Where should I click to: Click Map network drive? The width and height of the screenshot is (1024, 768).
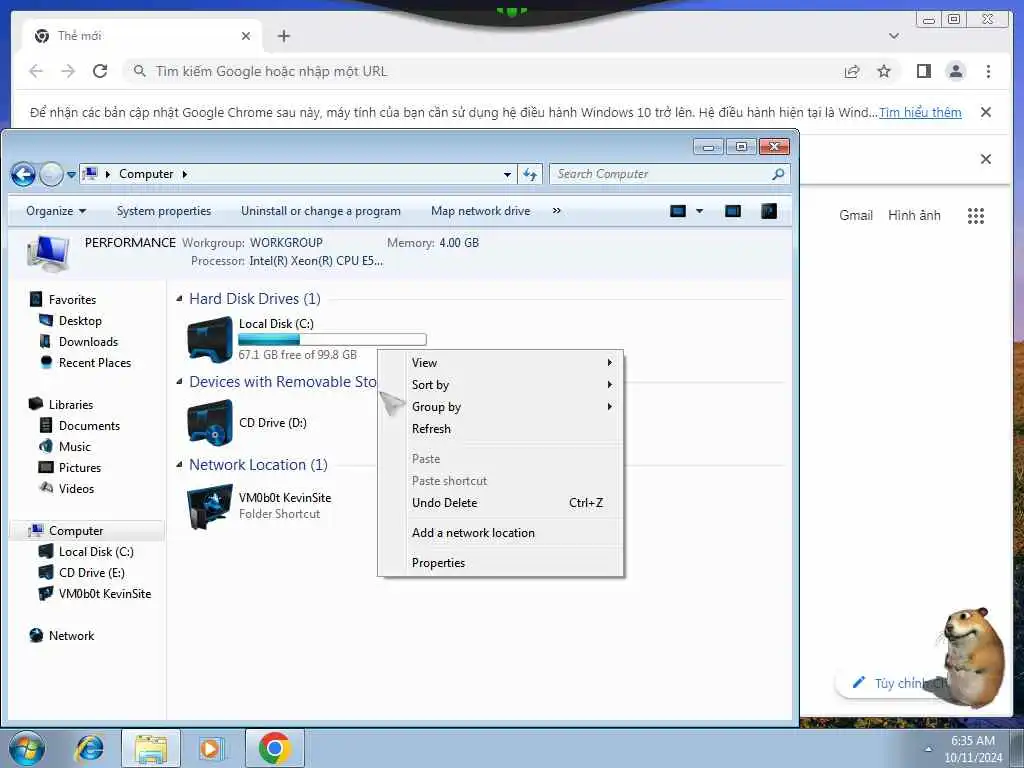(x=481, y=211)
